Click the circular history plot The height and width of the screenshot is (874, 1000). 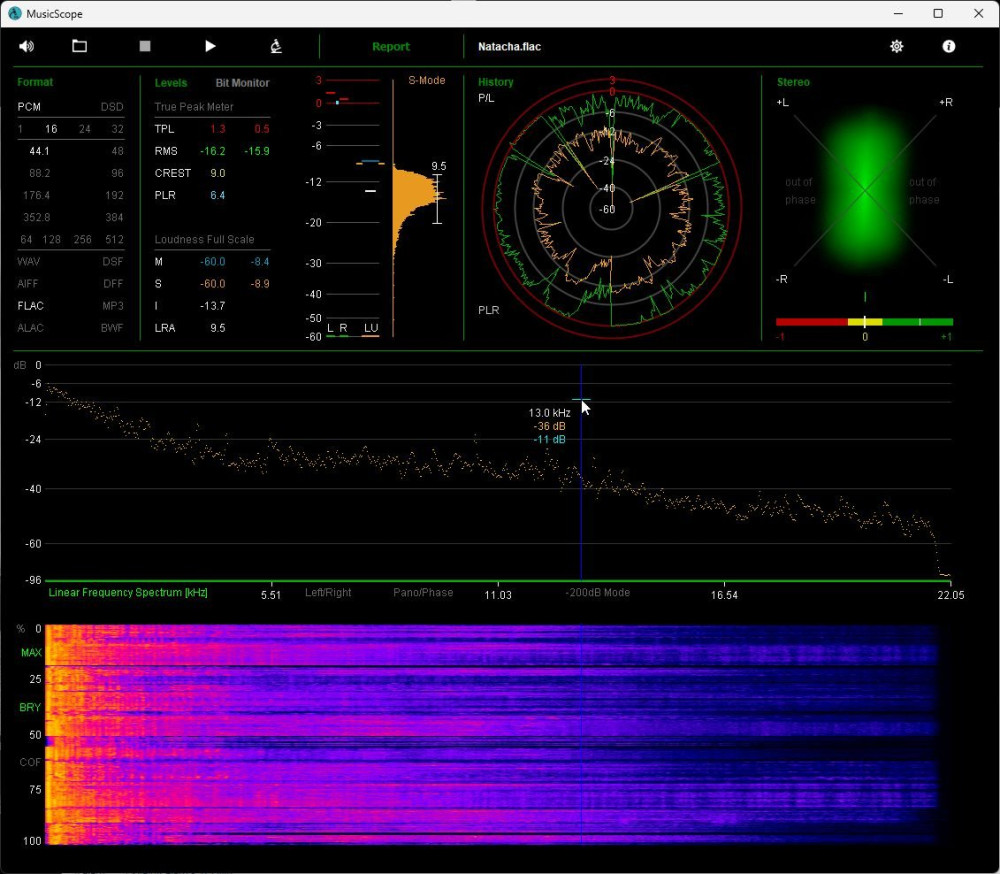[611, 209]
